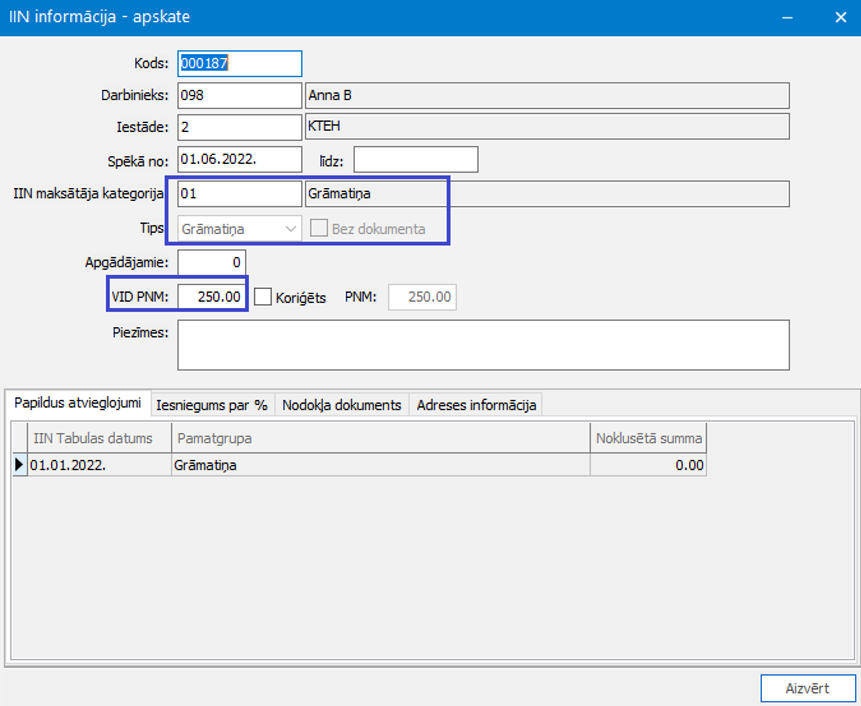The height and width of the screenshot is (706, 861).
Task: Click the Aizvērt button
Action: pyautogui.click(x=807, y=688)
